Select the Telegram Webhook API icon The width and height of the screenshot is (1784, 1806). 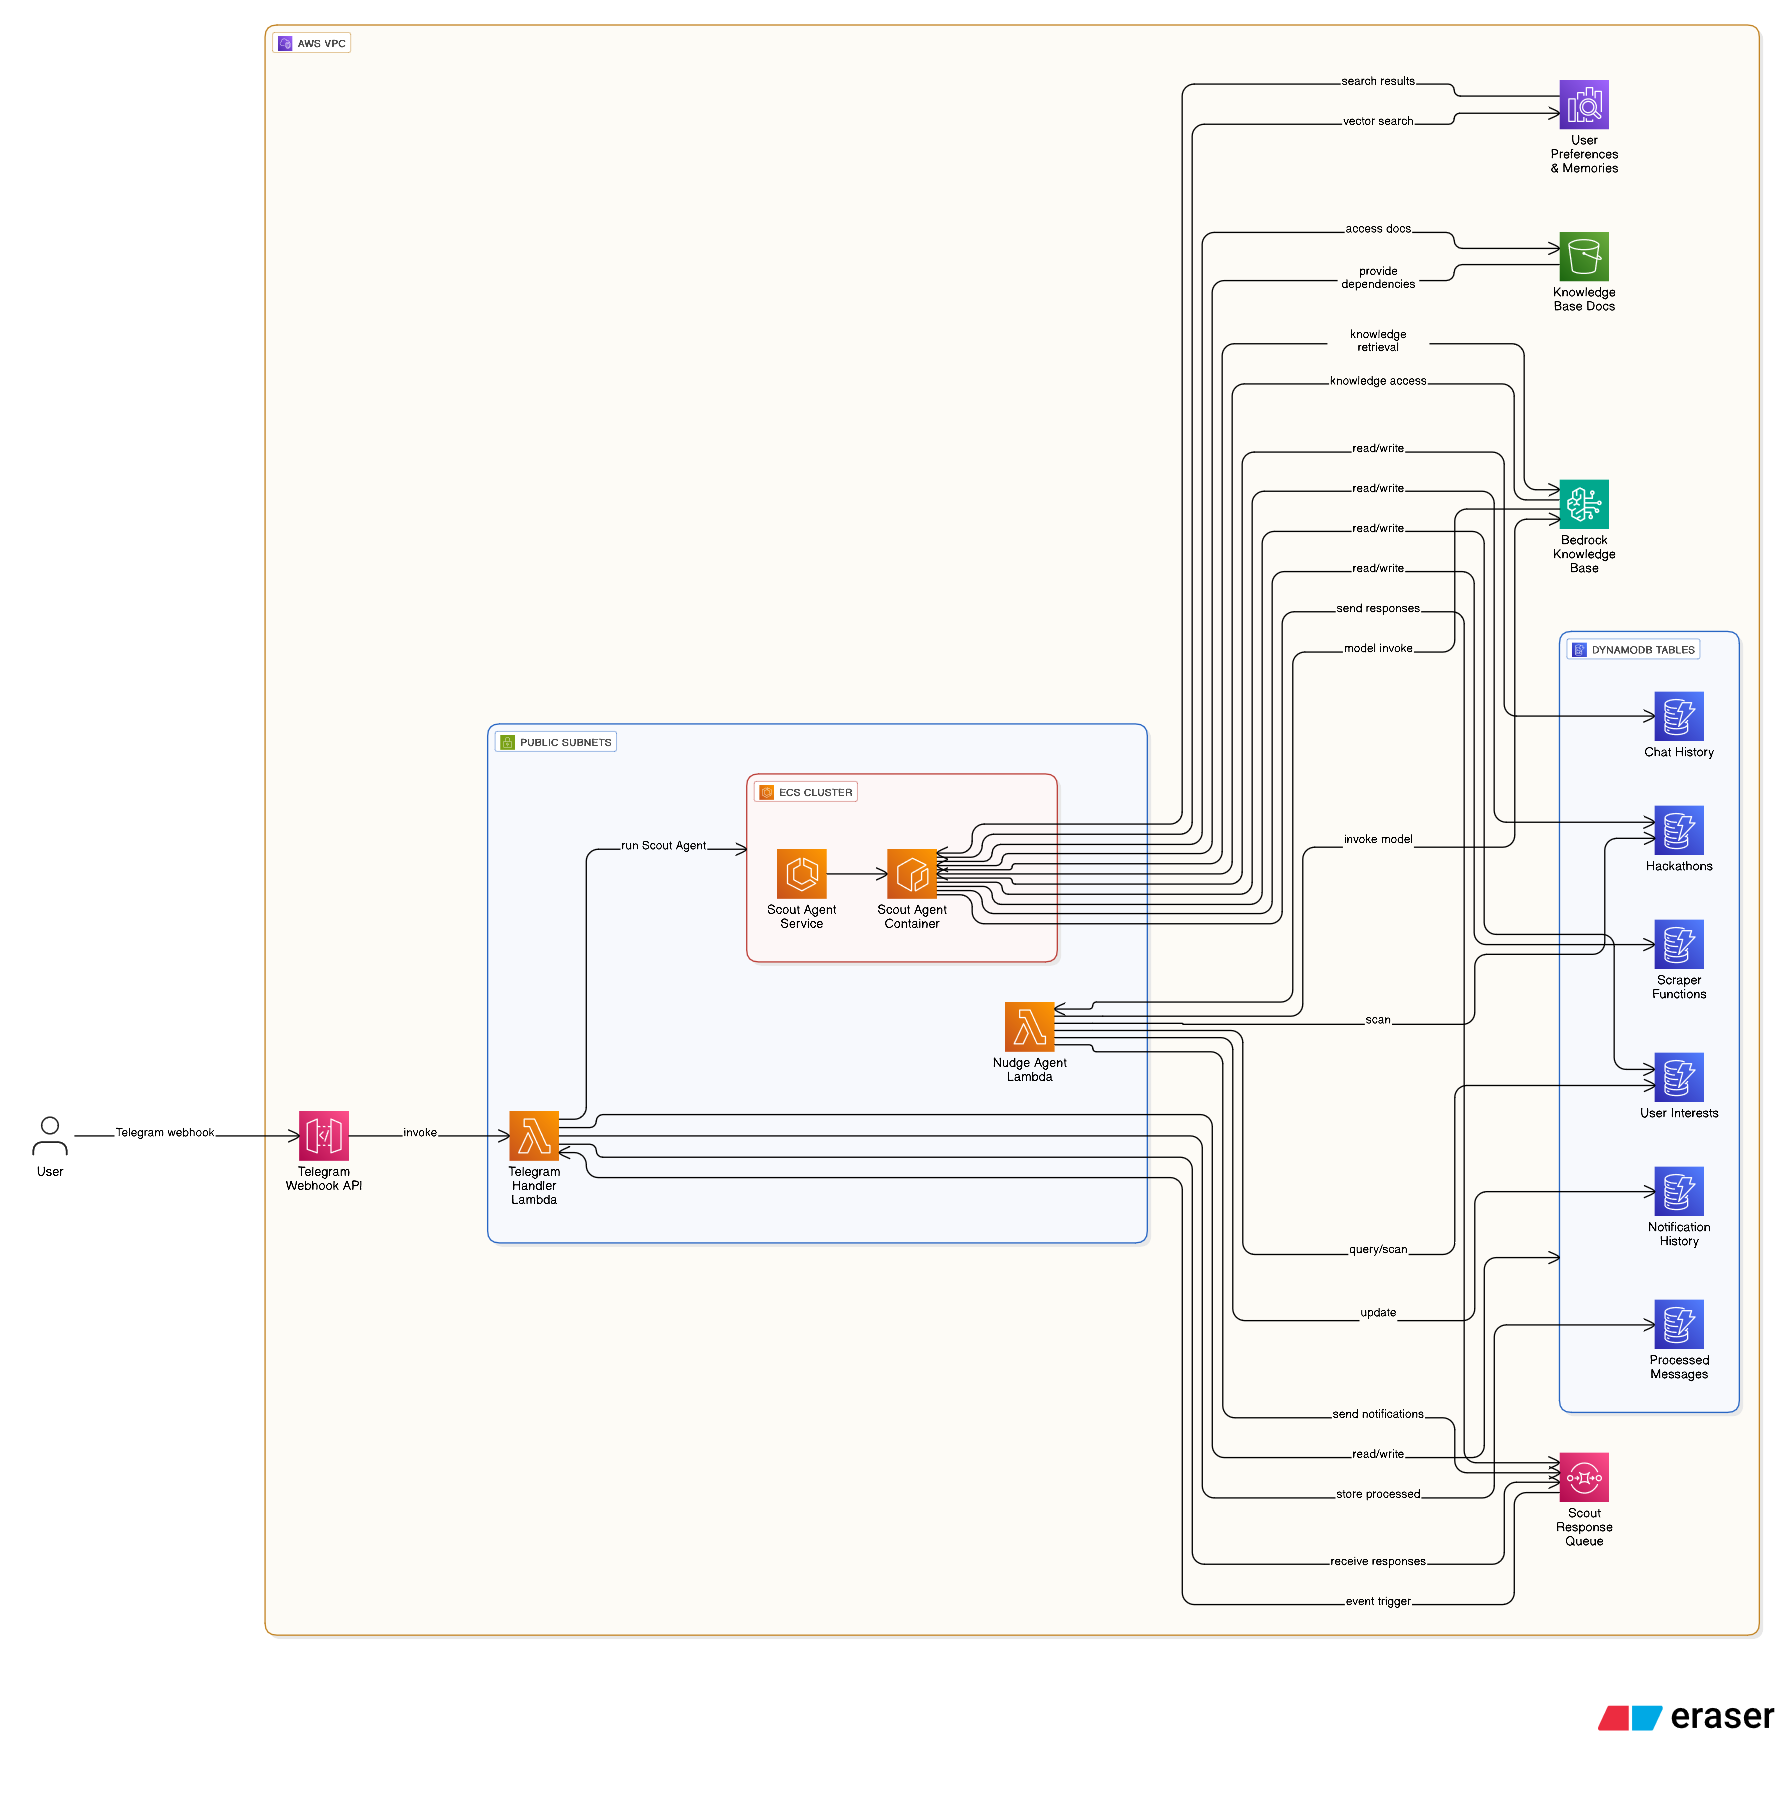323,1133
